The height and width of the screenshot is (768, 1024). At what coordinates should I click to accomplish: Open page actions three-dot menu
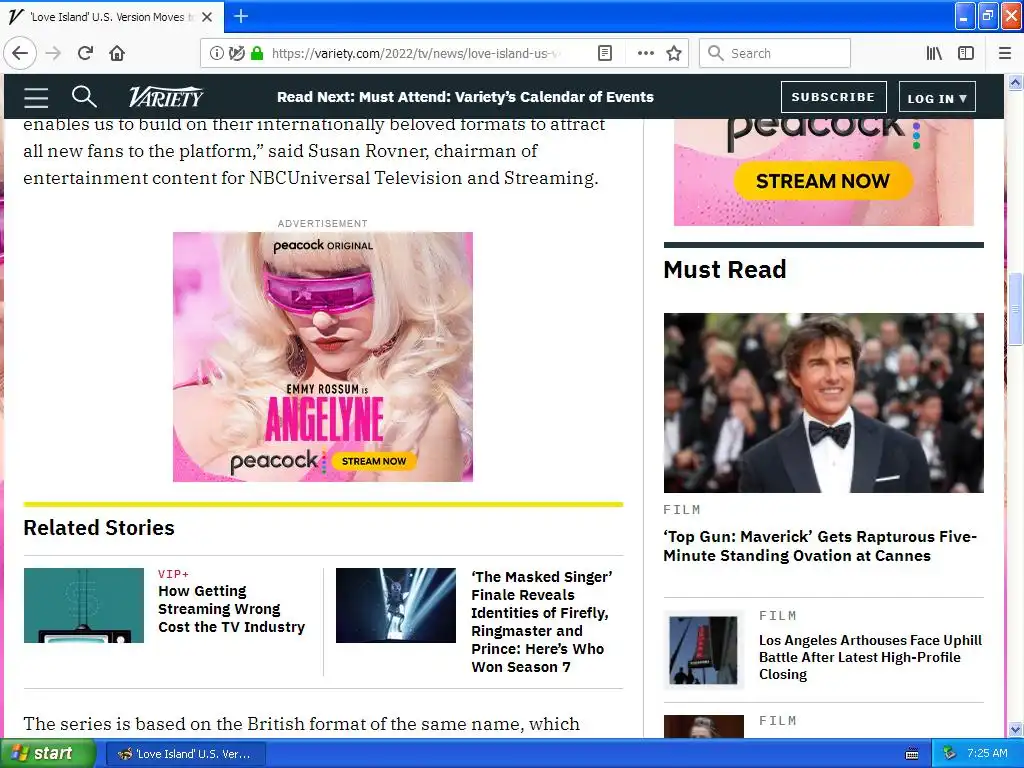(645, 54)
